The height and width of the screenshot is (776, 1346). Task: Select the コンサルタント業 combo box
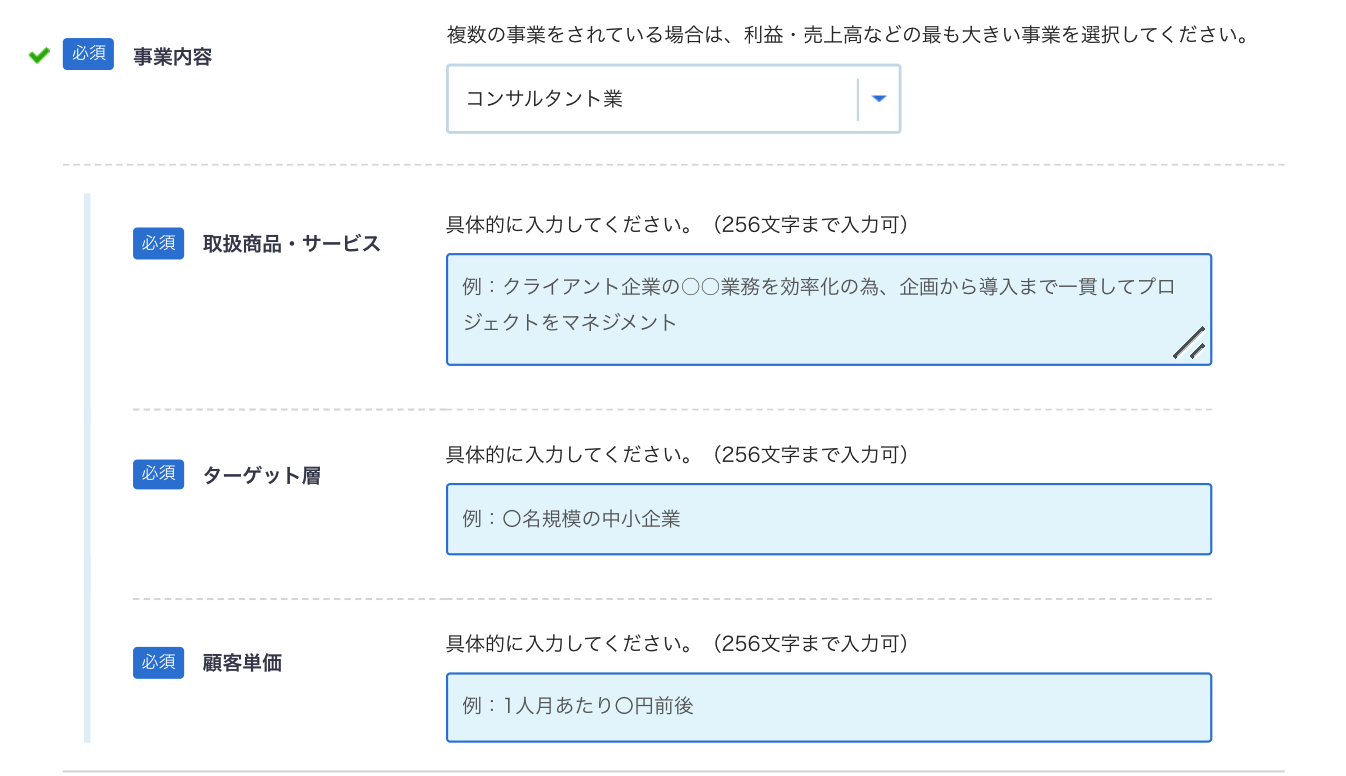tap(650, 99)
